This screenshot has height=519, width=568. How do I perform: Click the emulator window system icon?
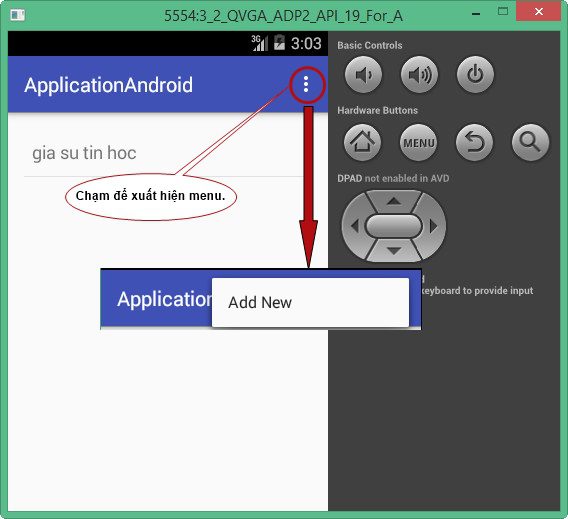pos(17,15)
